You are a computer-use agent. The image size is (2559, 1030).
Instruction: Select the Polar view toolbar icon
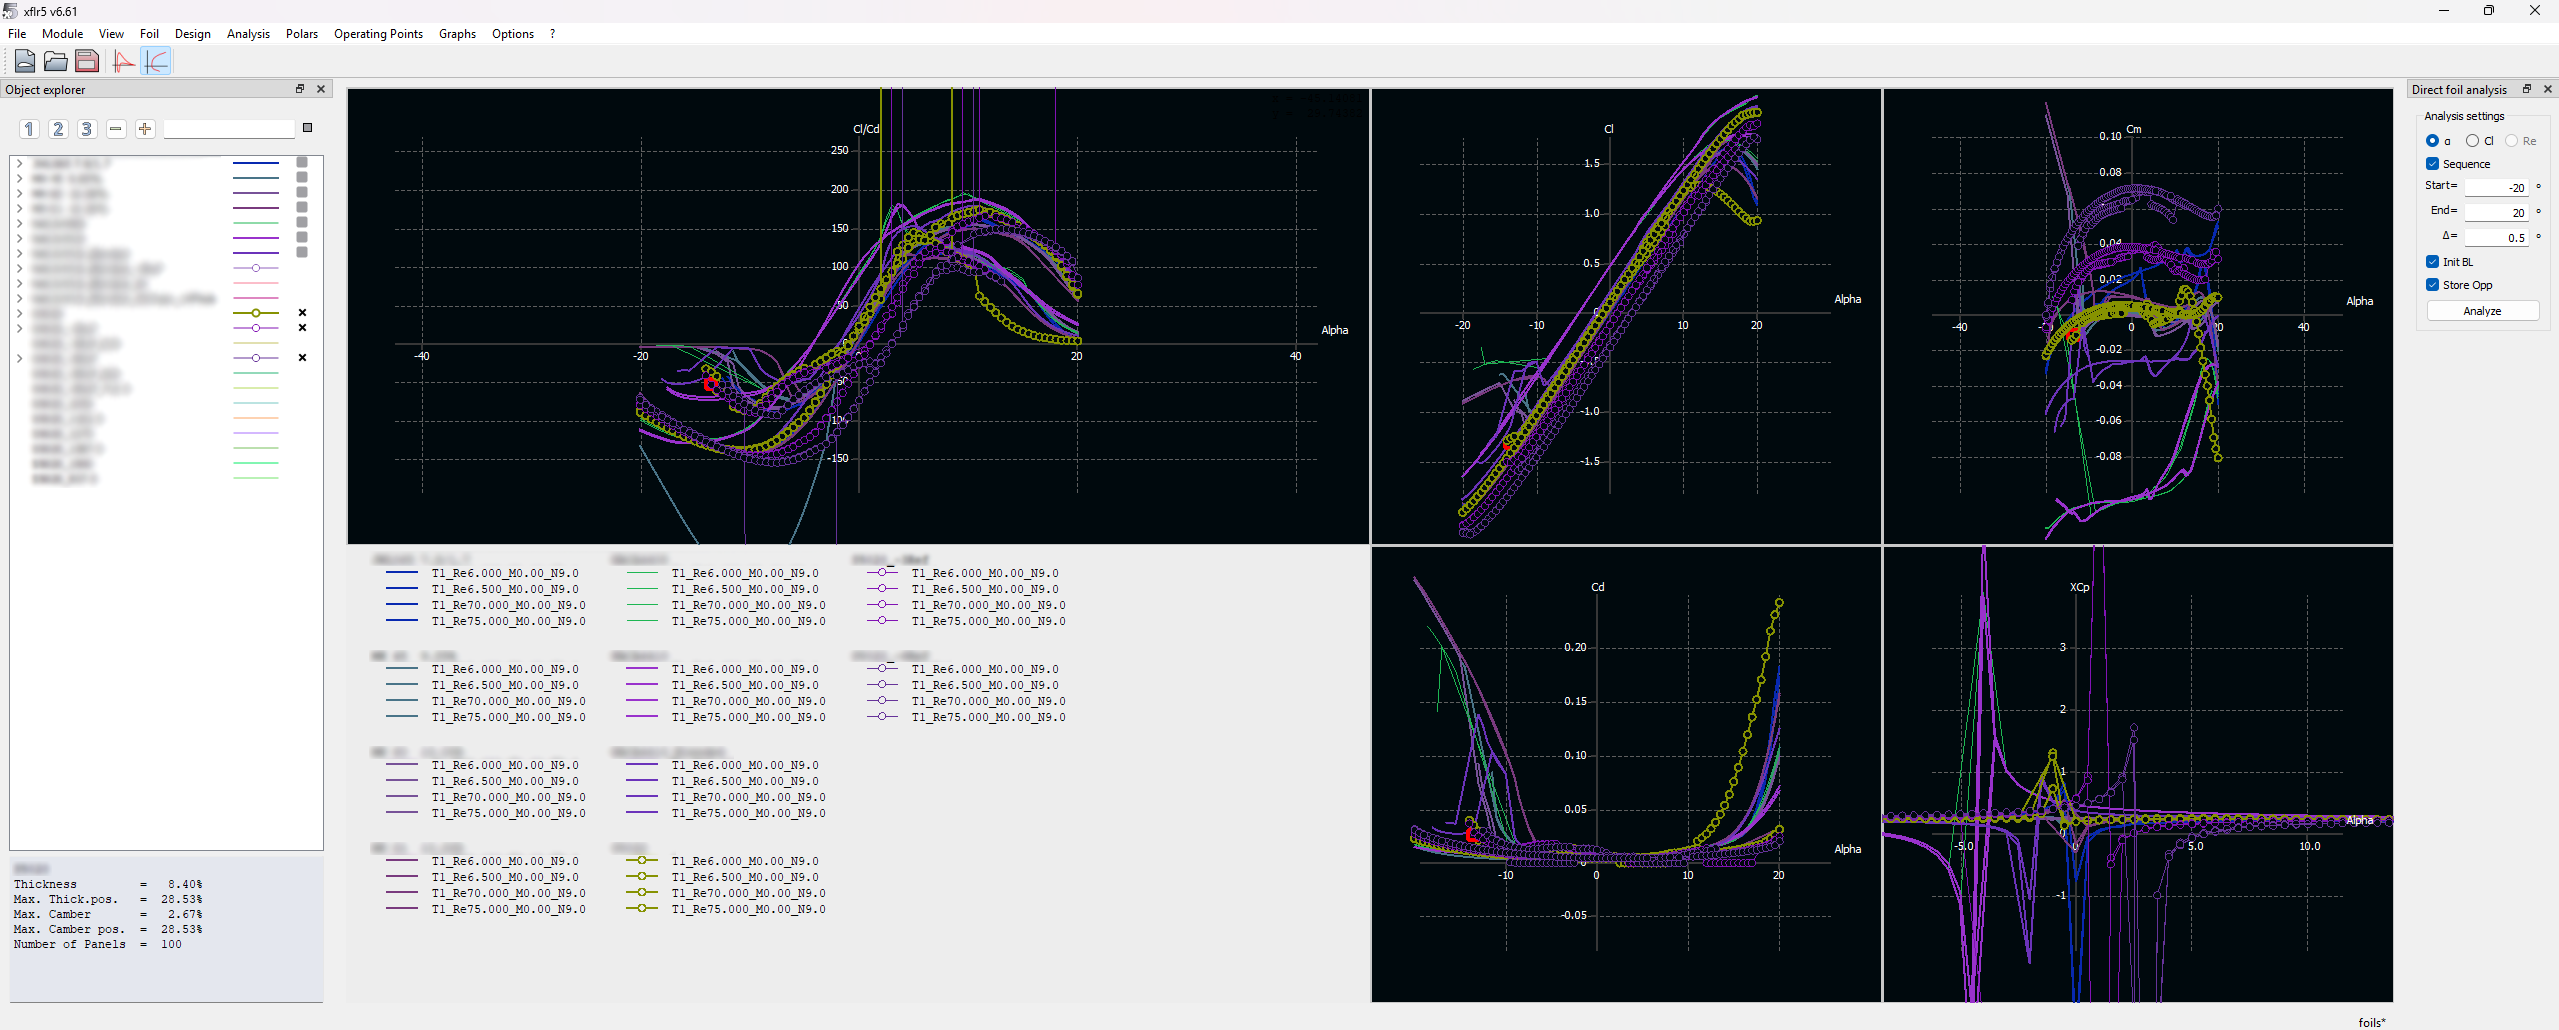click(157, 61)
